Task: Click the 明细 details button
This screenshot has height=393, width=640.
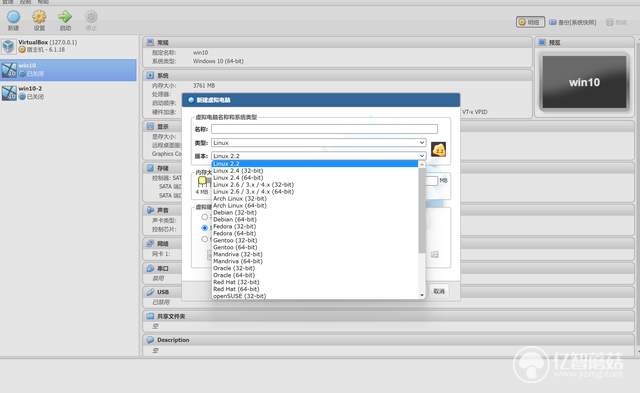Action: pos(530,22)
